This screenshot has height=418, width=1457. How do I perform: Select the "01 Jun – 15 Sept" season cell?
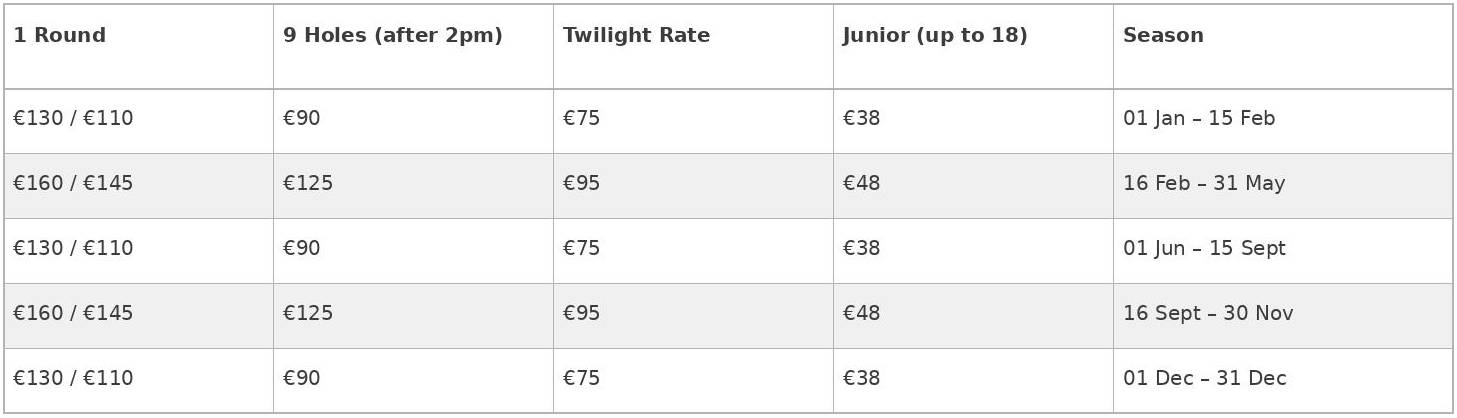click(x=1204, y=249)
